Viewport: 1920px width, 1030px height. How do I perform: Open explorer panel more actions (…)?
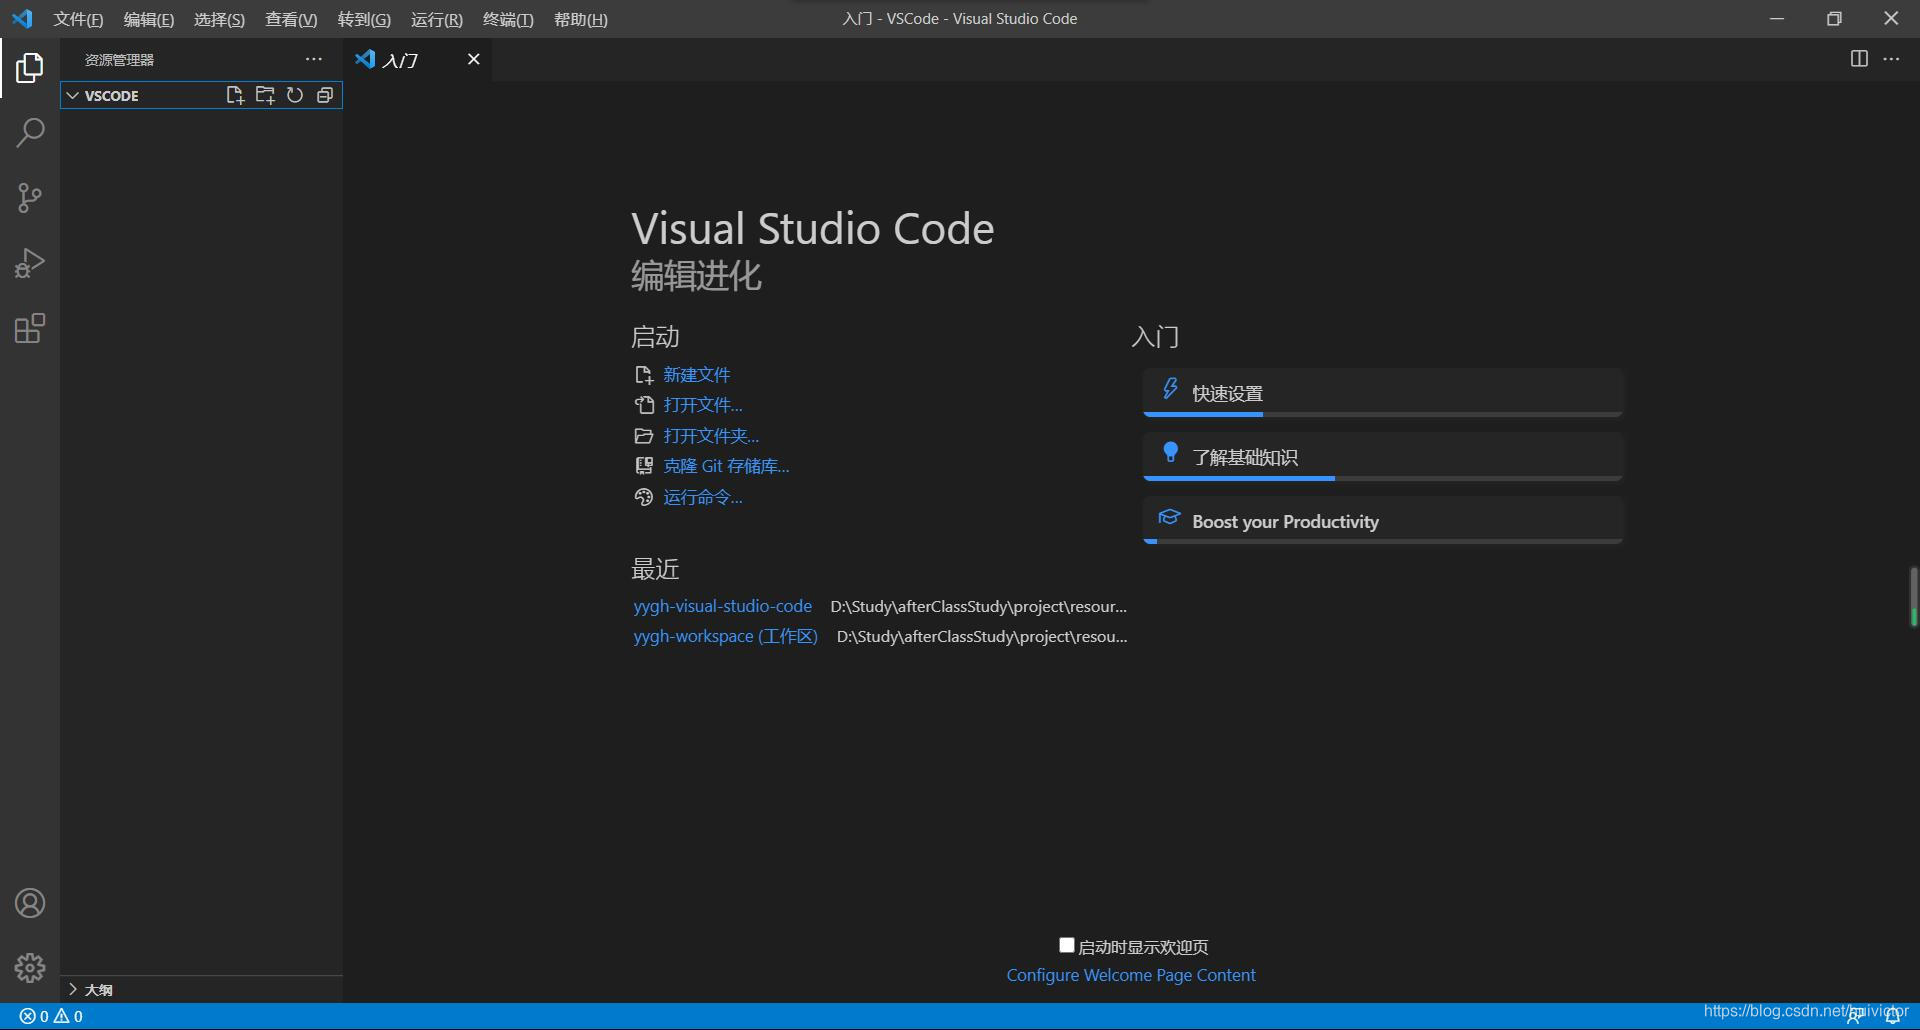point(314,59)
